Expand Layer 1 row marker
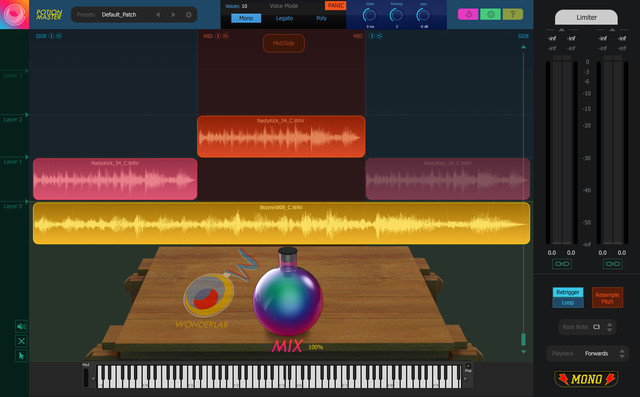Image resolution: width=640 pixels, height=397 pixels. click(x=27, y=157)
